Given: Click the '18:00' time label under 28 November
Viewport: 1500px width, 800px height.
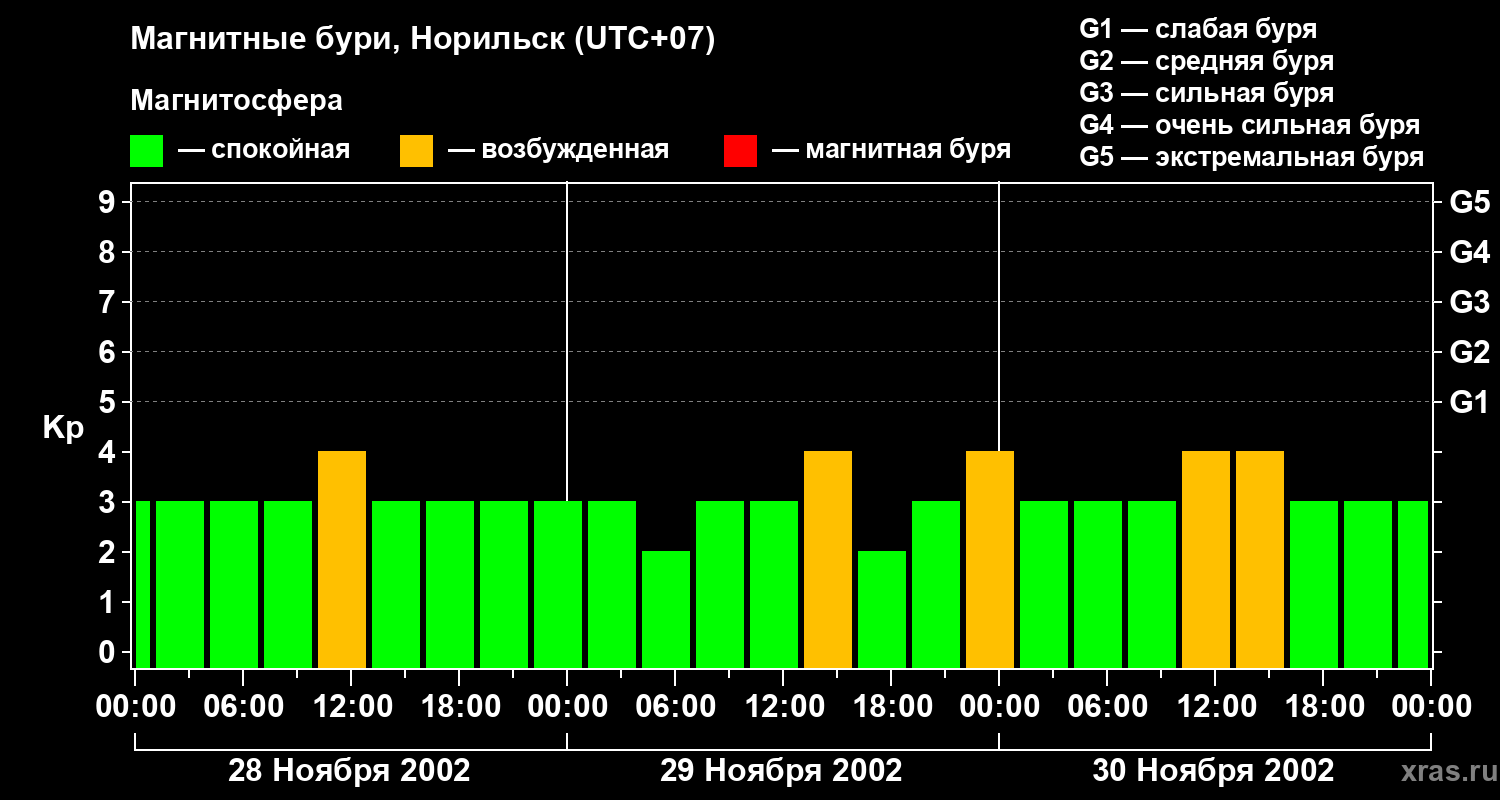Looking at the screenshot, I should [459, 707].
